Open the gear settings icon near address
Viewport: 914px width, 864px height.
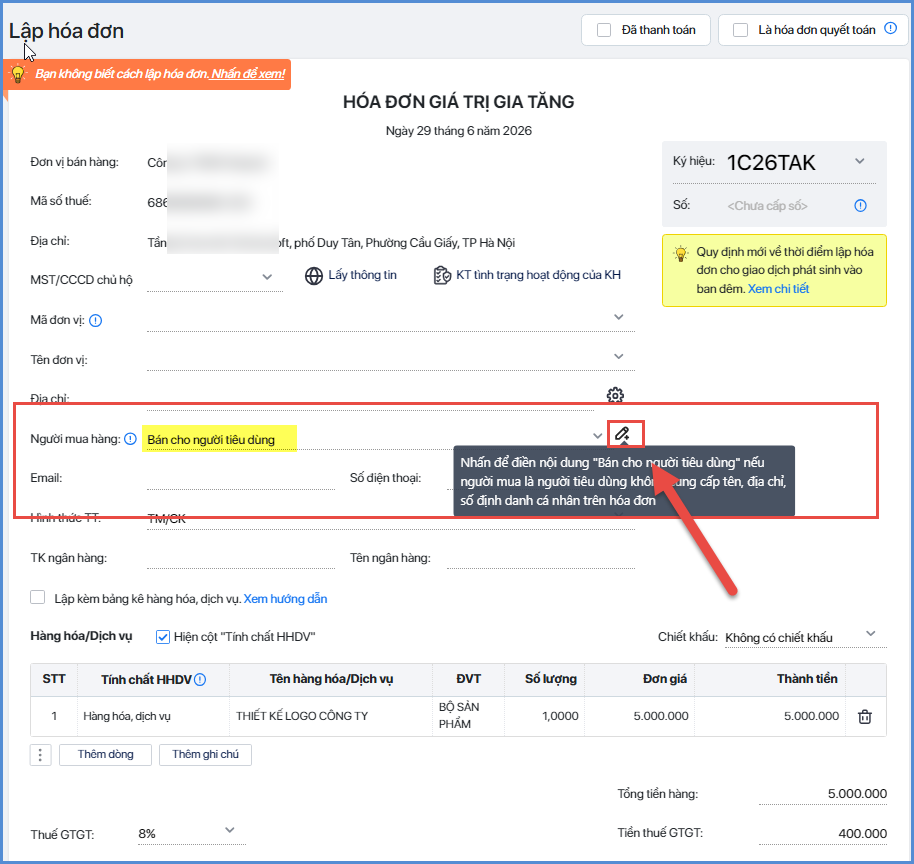pos(615,395)
